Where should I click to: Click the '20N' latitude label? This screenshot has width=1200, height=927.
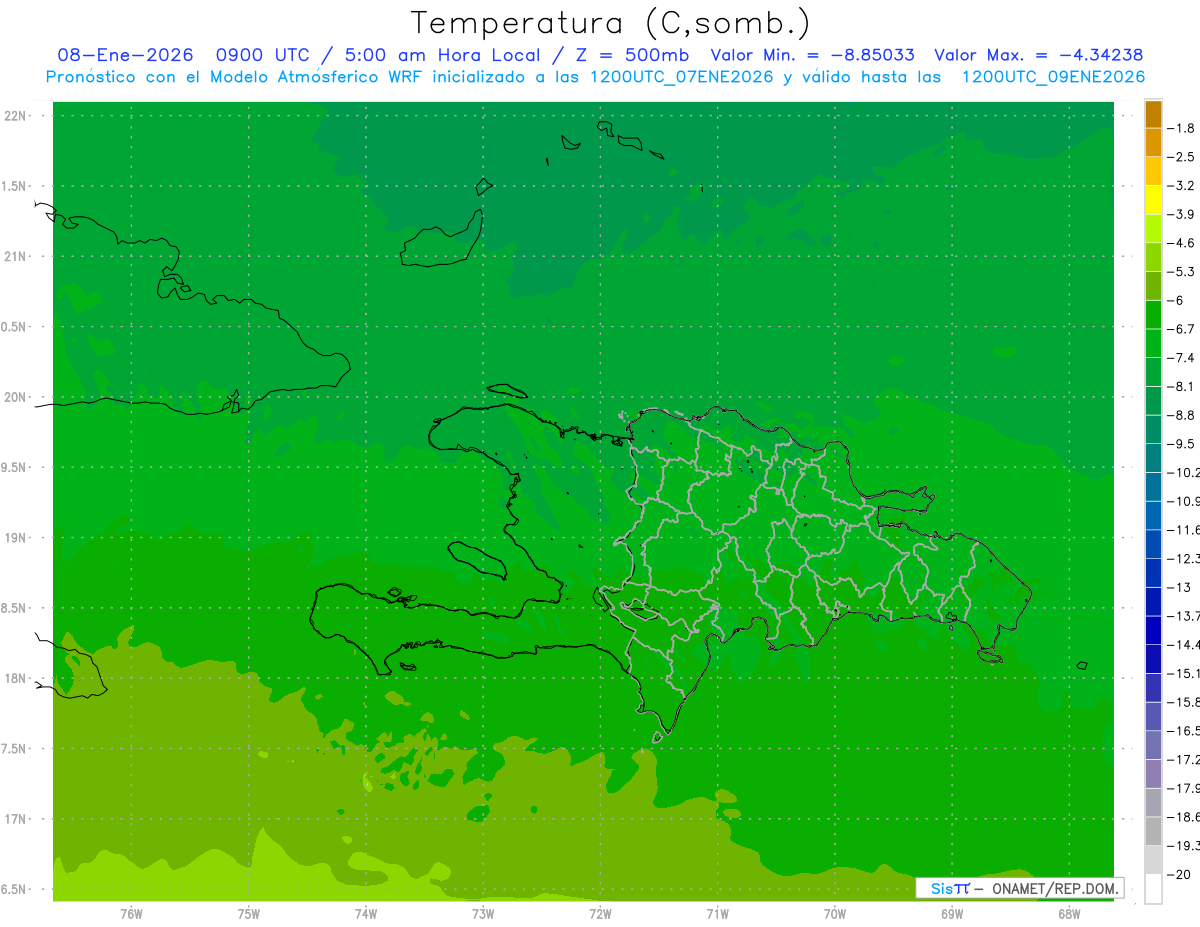(x=16, y=397)
